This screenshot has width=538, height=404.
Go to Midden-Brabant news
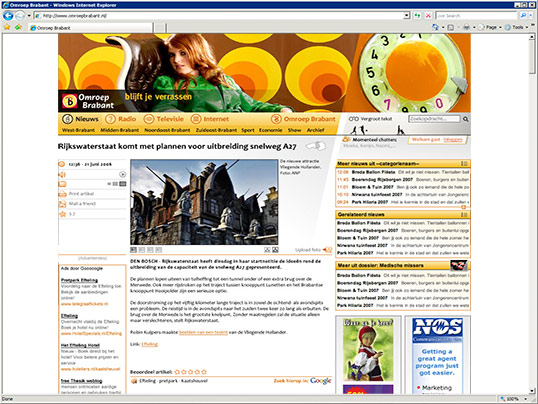point(119,130)
